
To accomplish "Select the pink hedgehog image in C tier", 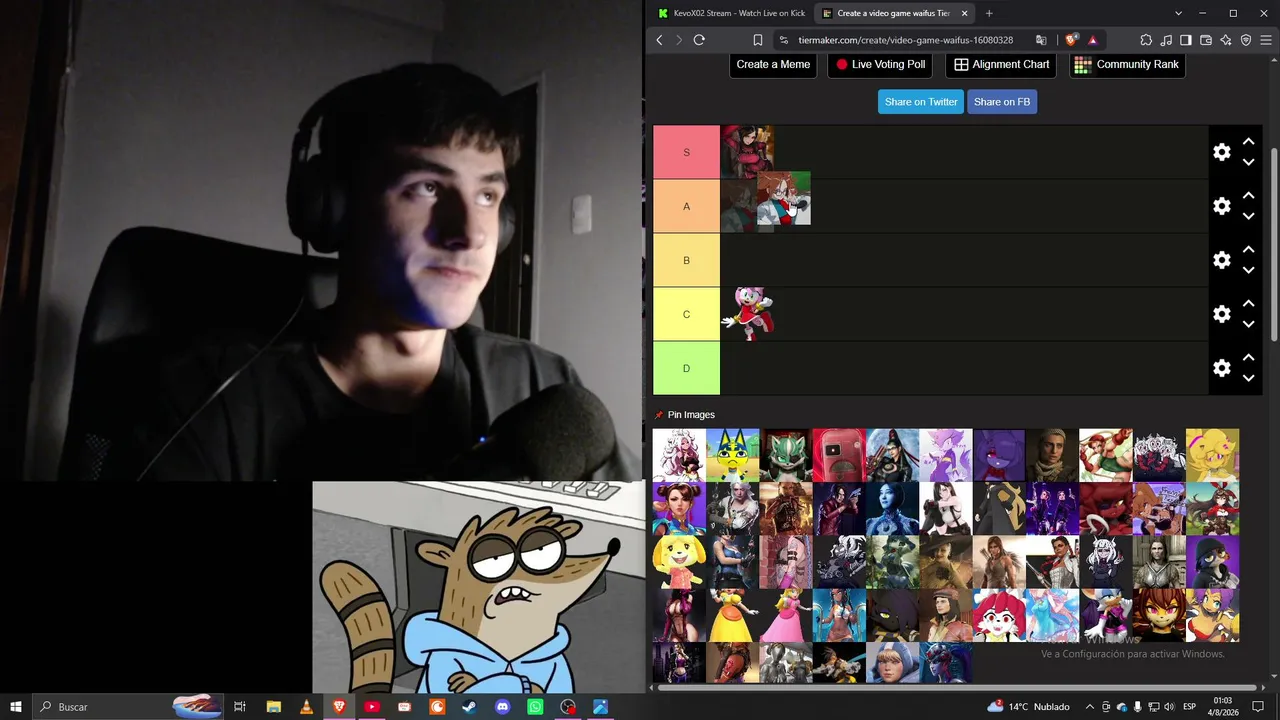I will pyautogui.click(x=747, y=314).
